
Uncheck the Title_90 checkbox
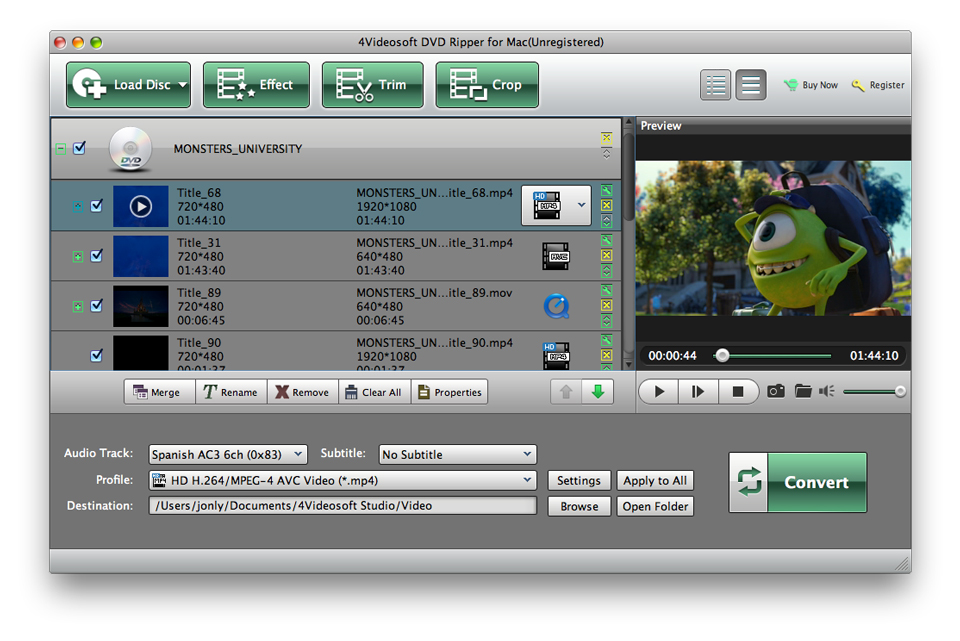97,356
